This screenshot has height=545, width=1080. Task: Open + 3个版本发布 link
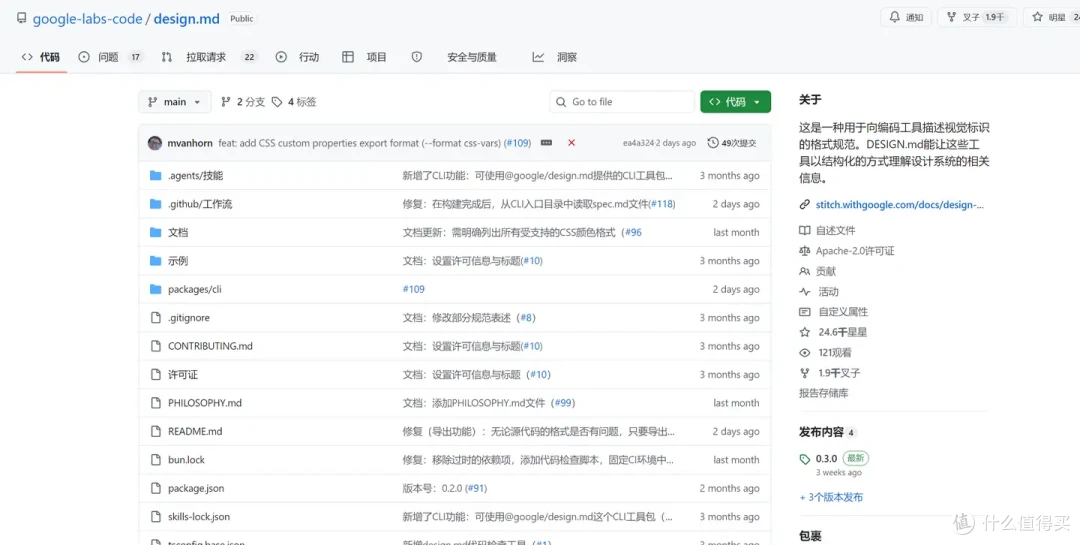coord(831,497)
